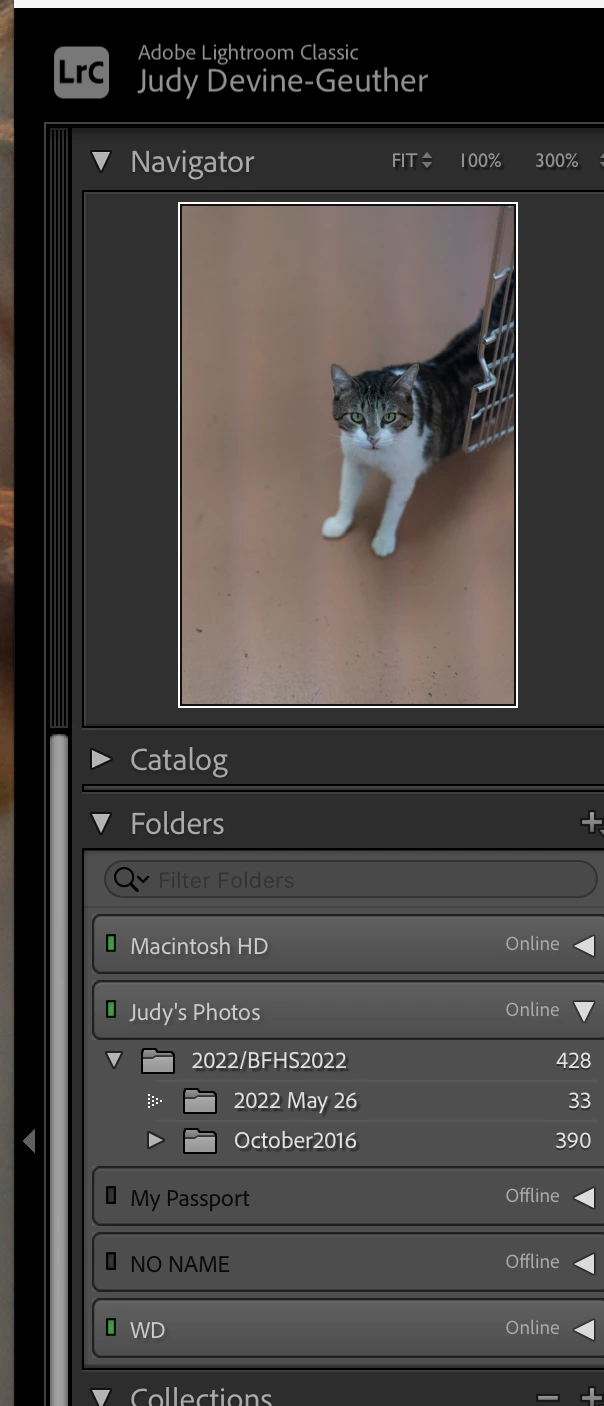Viewport: 604px width, 1406px height.
Task: Click the cat preview in Navigator
Action: point(348,455)
